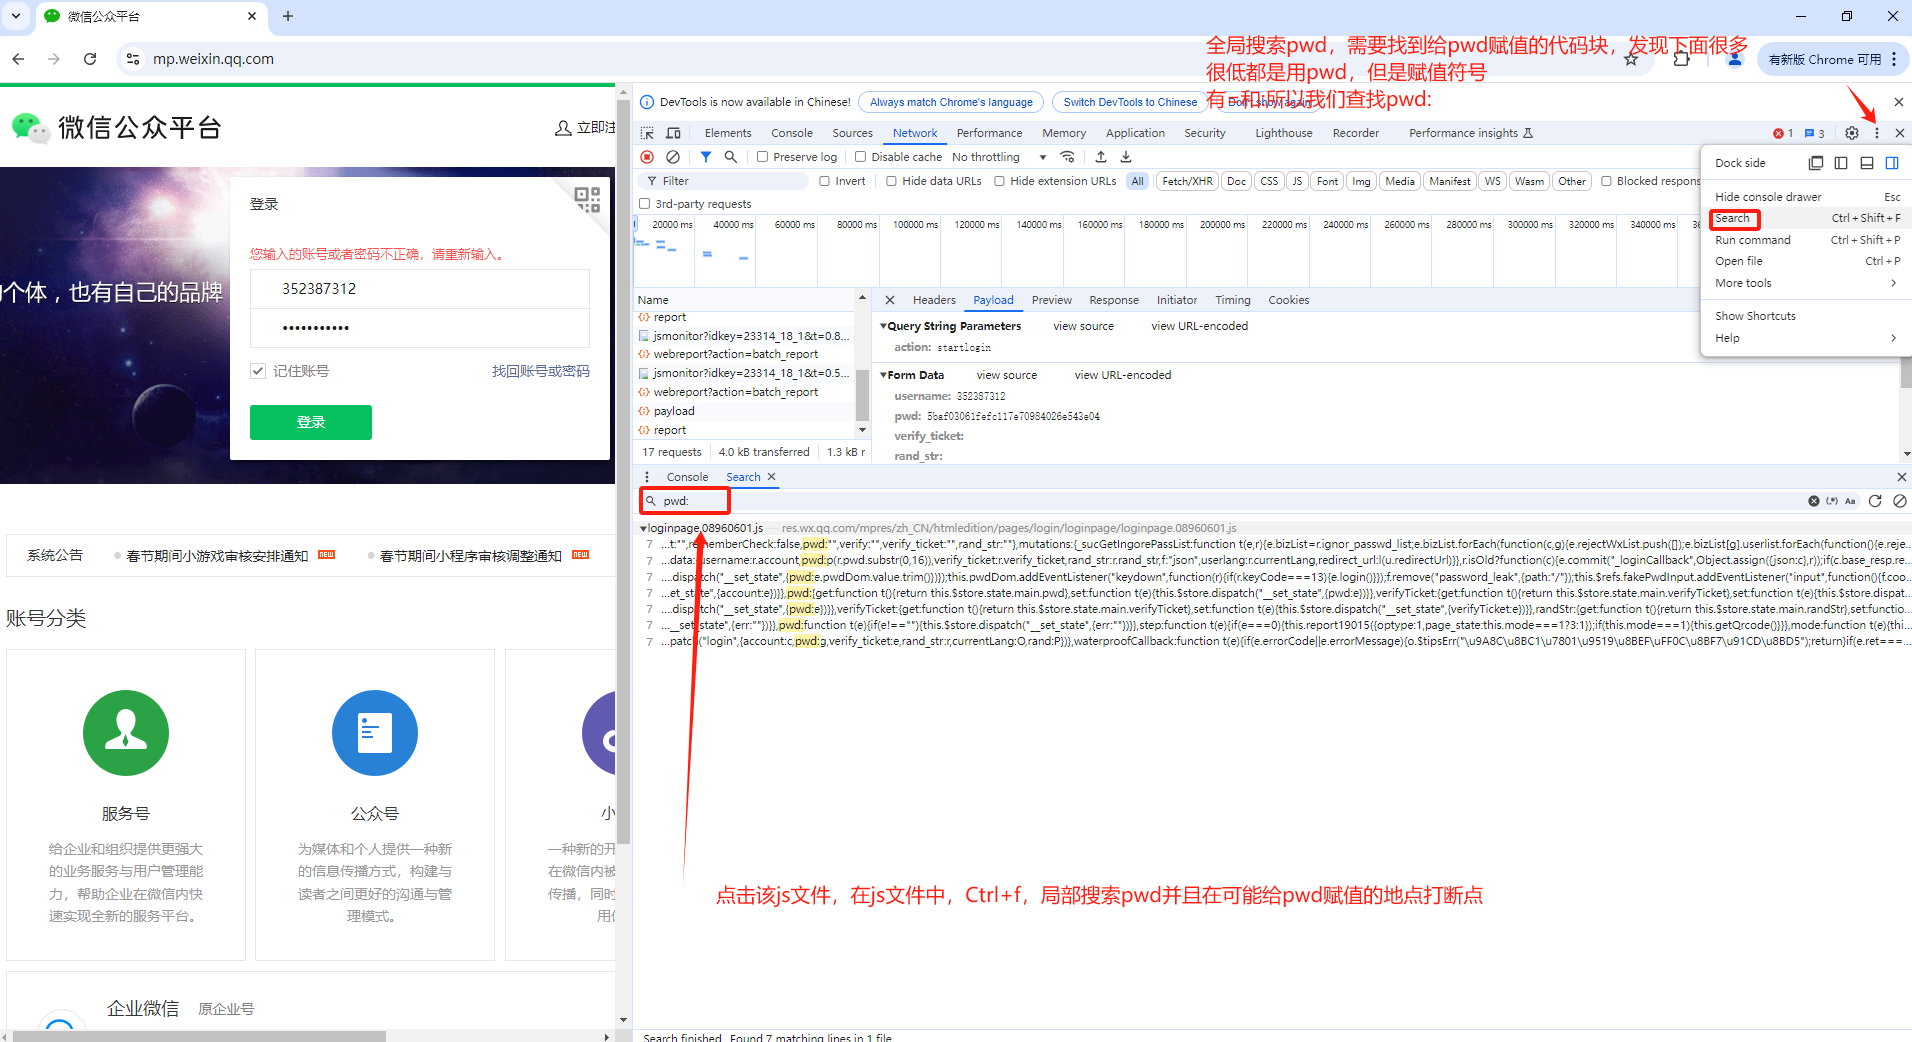Open the drawer three-dot menu

point(647,477)
